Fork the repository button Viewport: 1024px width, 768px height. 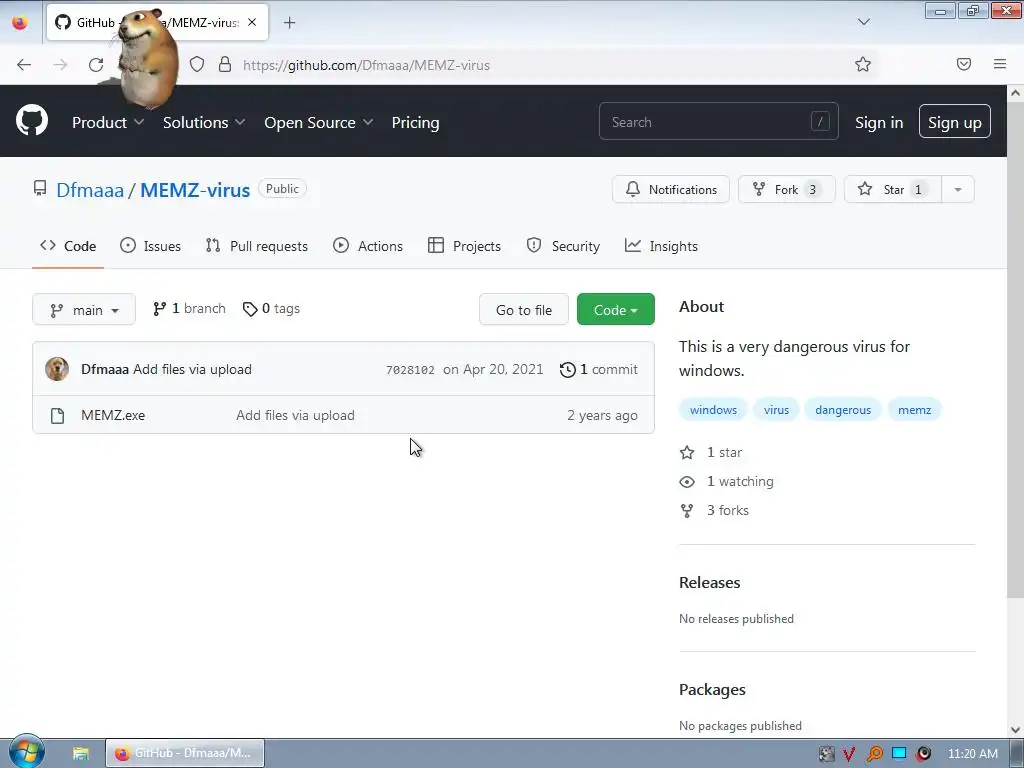pyautogui.click(x=787, y=189)
